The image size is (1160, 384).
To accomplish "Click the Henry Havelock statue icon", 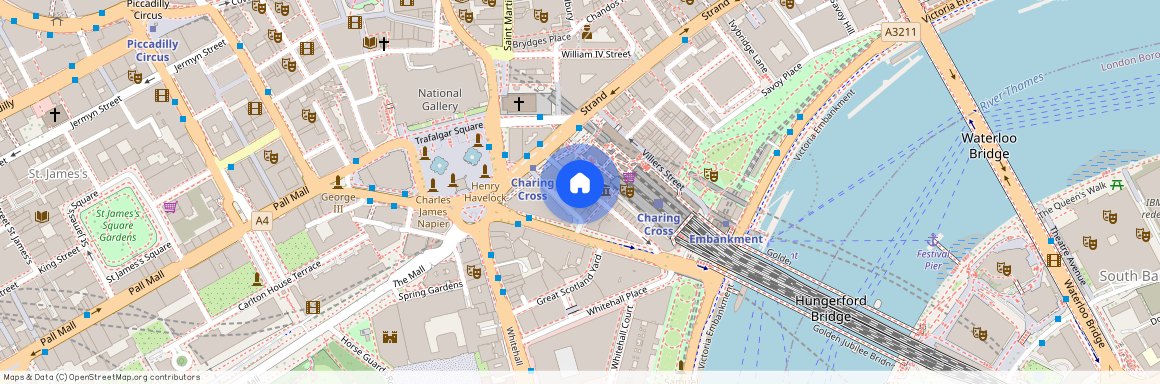I will click(485, 172).
